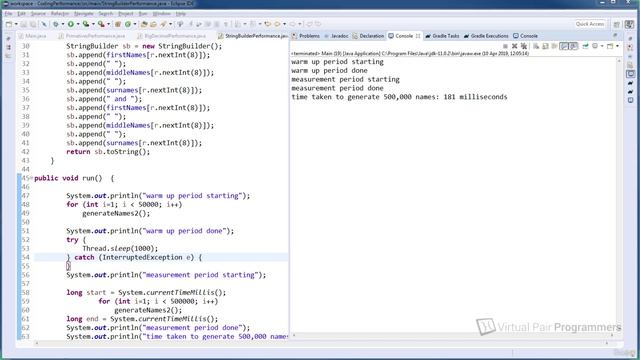640x360 pixels.
Task: Collapse the run() method at line 45
Action: (32, 178)
